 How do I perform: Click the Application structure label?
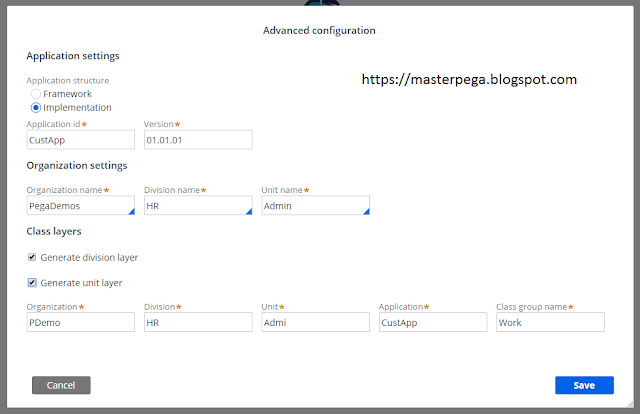tap(68, 80)
